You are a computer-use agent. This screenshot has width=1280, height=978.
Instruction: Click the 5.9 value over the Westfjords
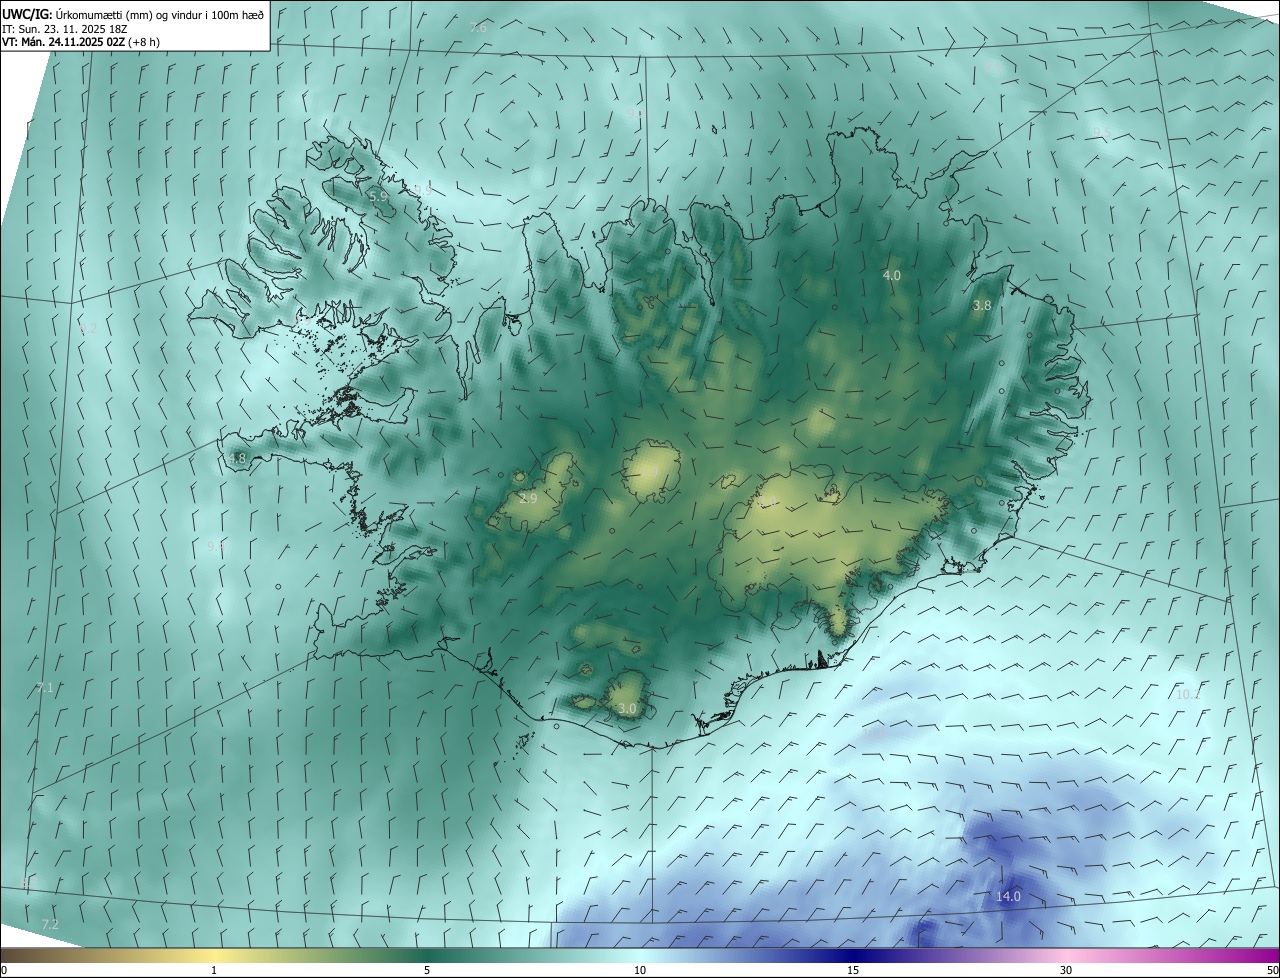[x=378, y=197]
